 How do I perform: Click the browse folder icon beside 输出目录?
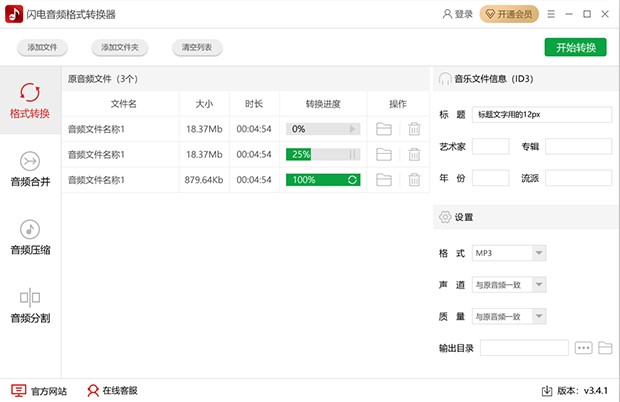tap(605, 348)
